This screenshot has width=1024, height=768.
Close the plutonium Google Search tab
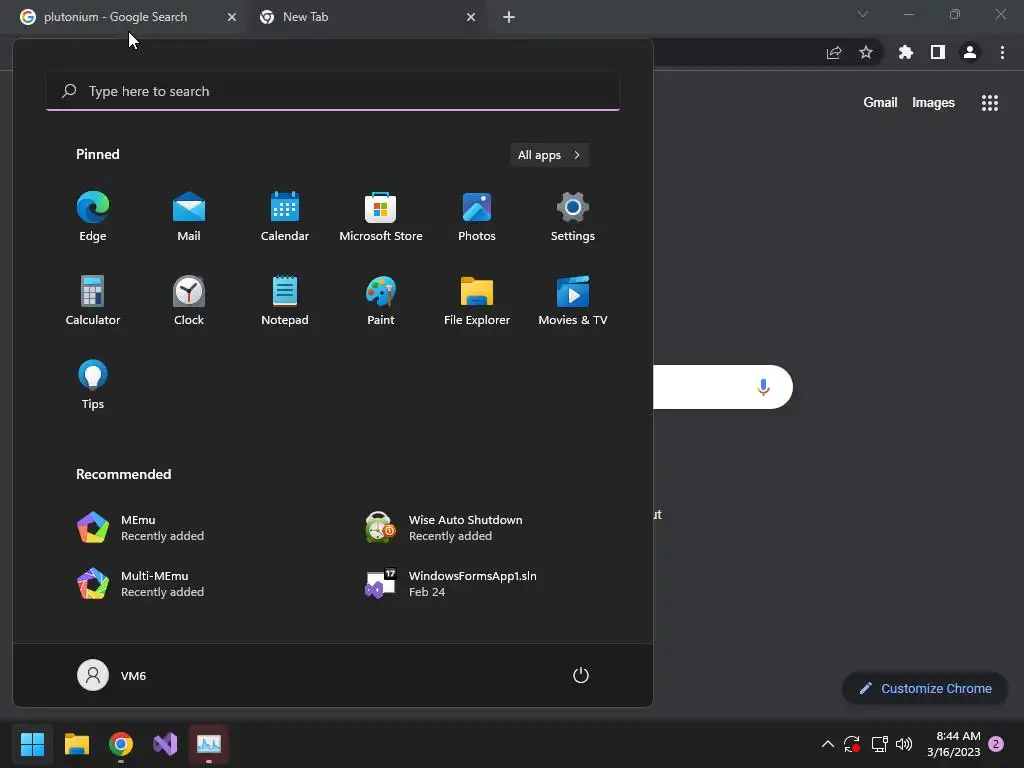click(x=231, y=17)
